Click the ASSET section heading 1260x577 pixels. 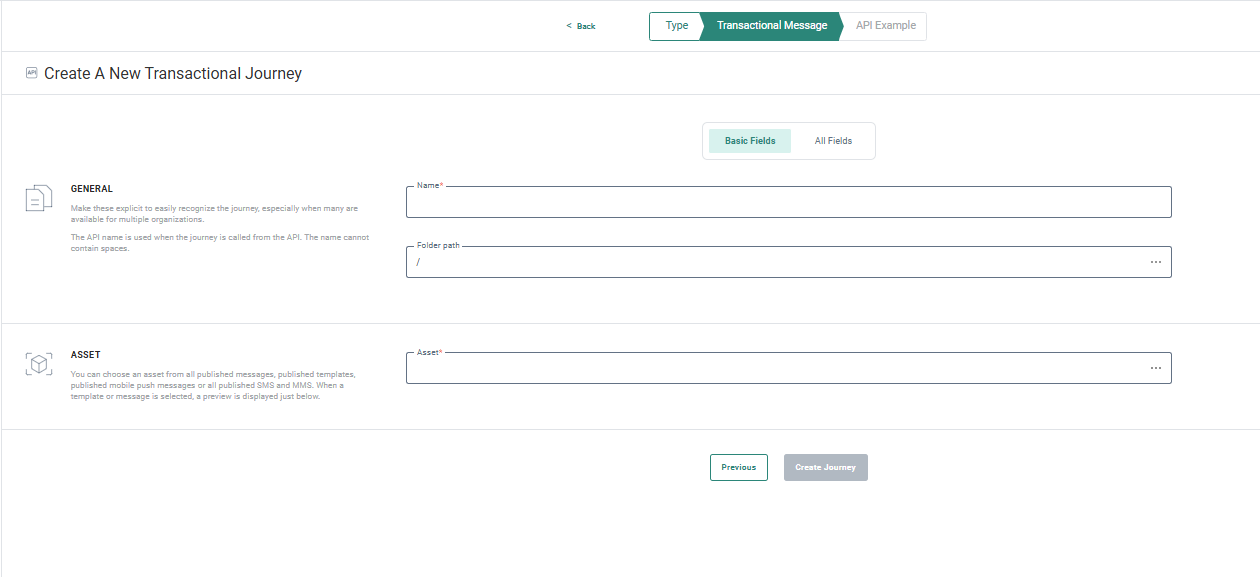[85, 355]
